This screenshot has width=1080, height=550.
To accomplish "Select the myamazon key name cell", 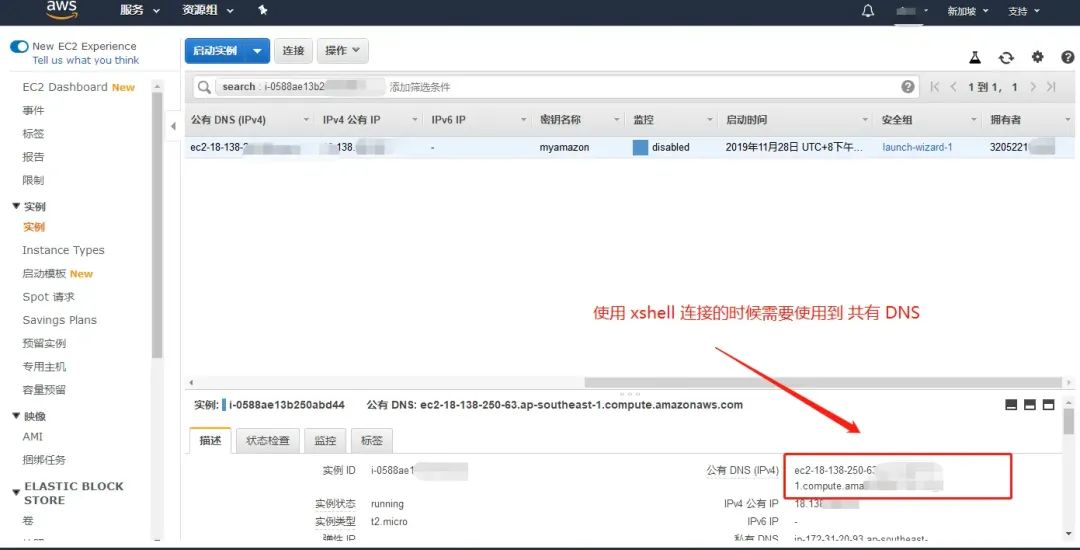I will (x=564, y=147).
